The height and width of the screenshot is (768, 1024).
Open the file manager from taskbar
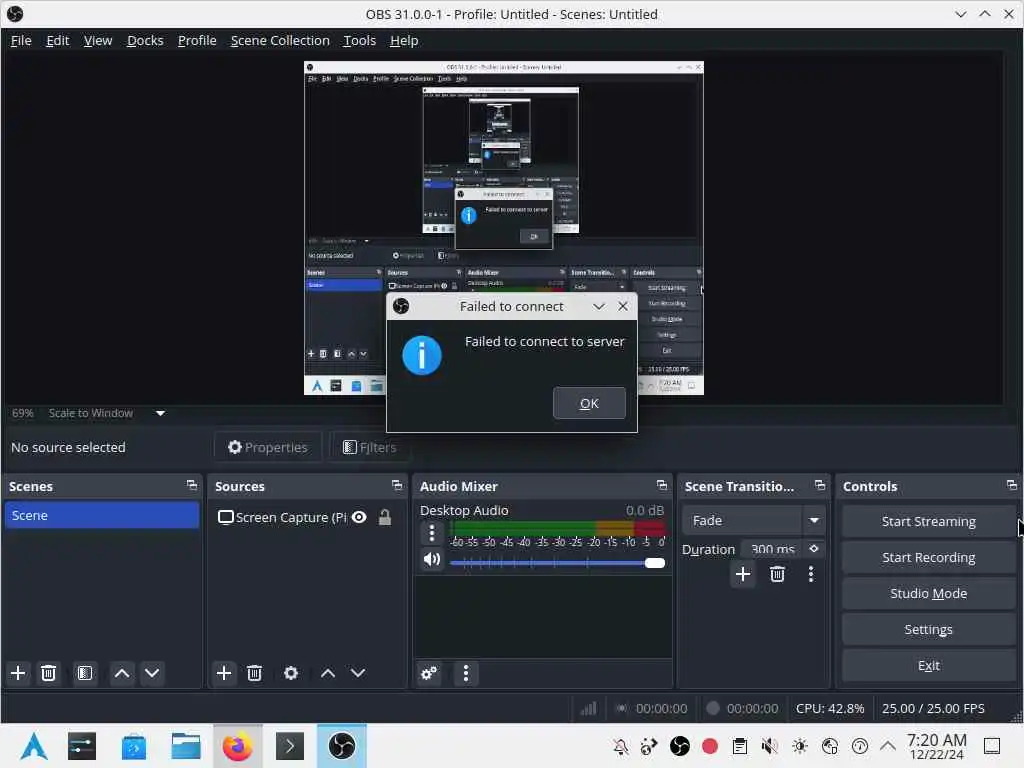(x=185, y=746)
